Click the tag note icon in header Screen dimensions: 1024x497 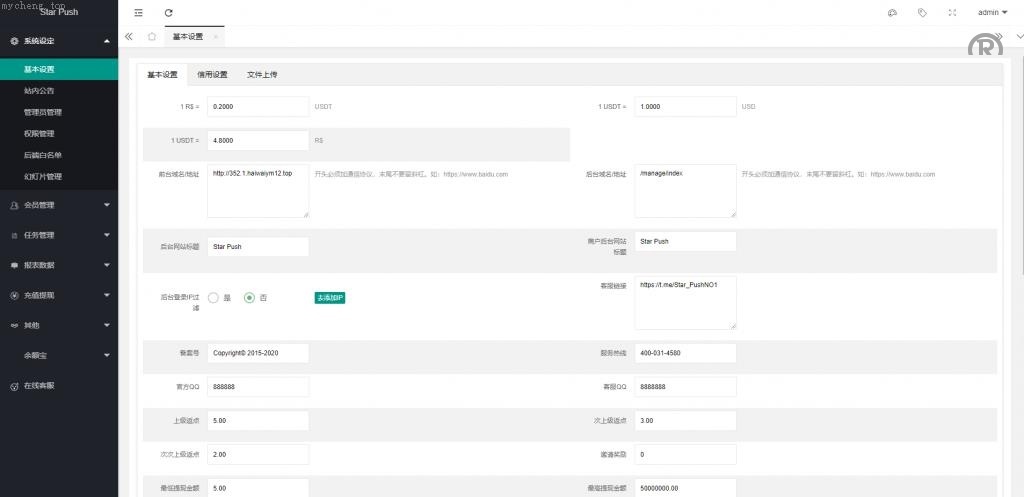point(922,13)
